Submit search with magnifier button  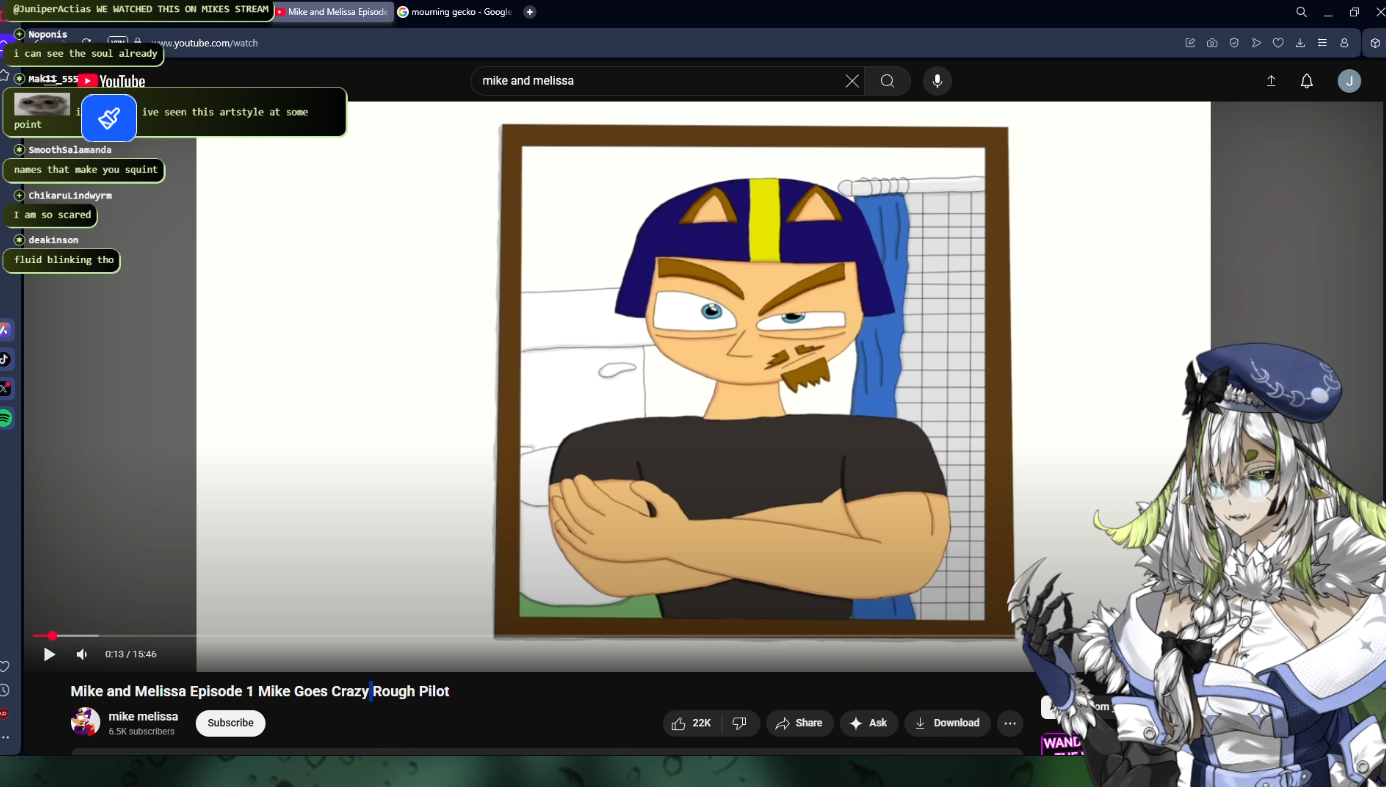pos(887,81)
